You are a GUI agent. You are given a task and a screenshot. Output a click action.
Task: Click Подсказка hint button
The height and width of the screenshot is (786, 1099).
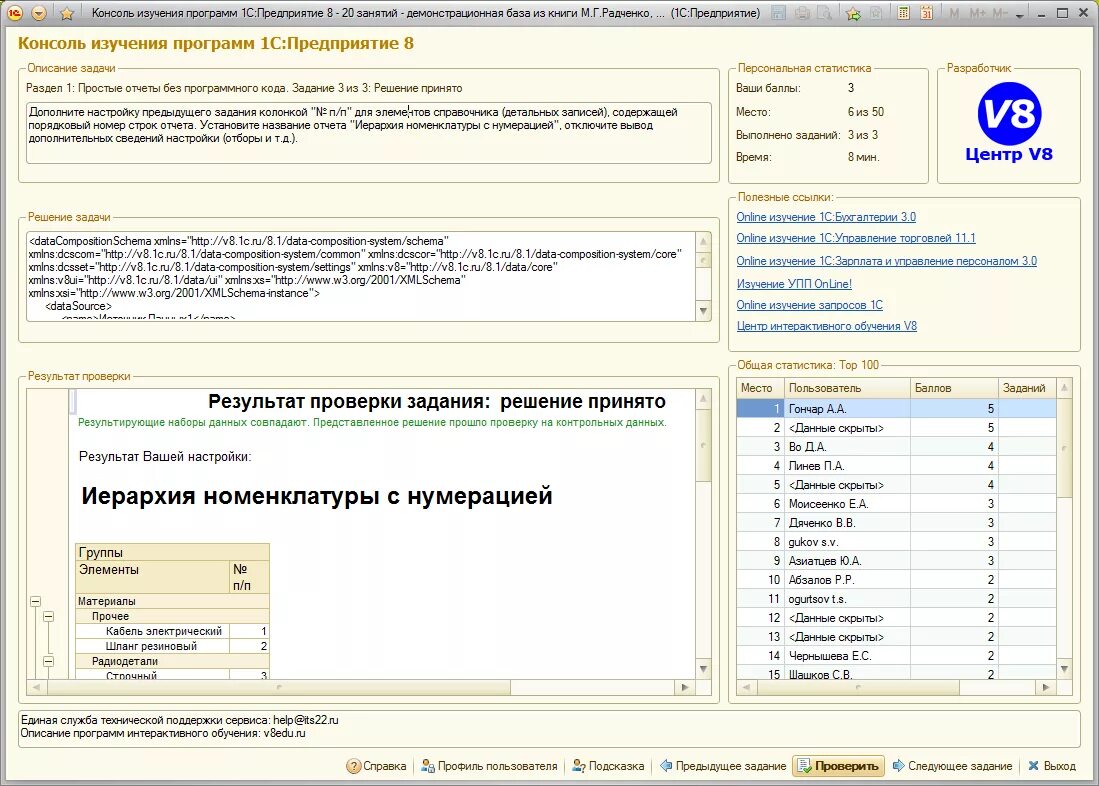[608, 766]
